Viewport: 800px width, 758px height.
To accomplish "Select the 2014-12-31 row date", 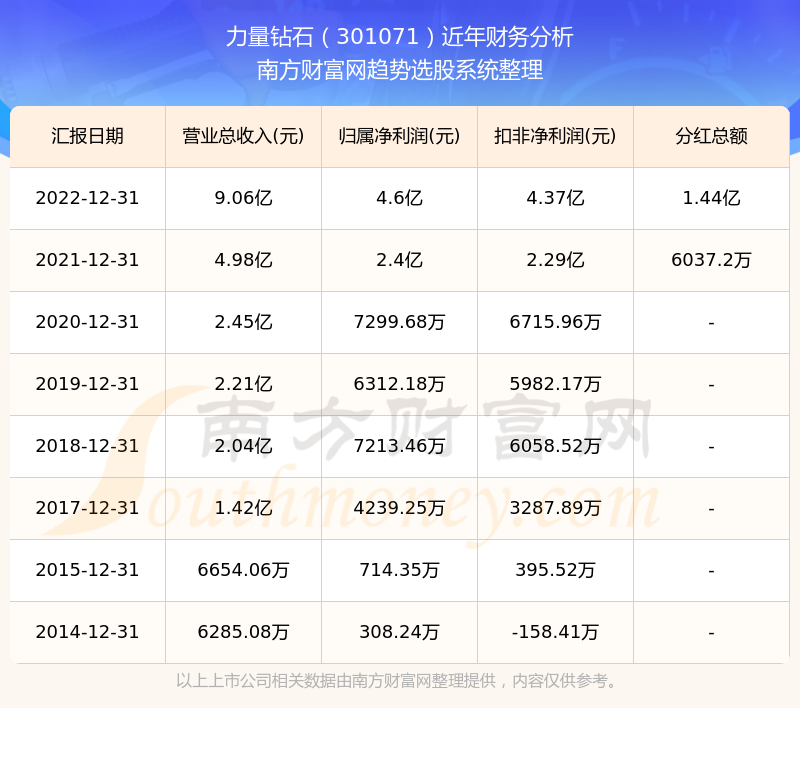I will (87, 632).
